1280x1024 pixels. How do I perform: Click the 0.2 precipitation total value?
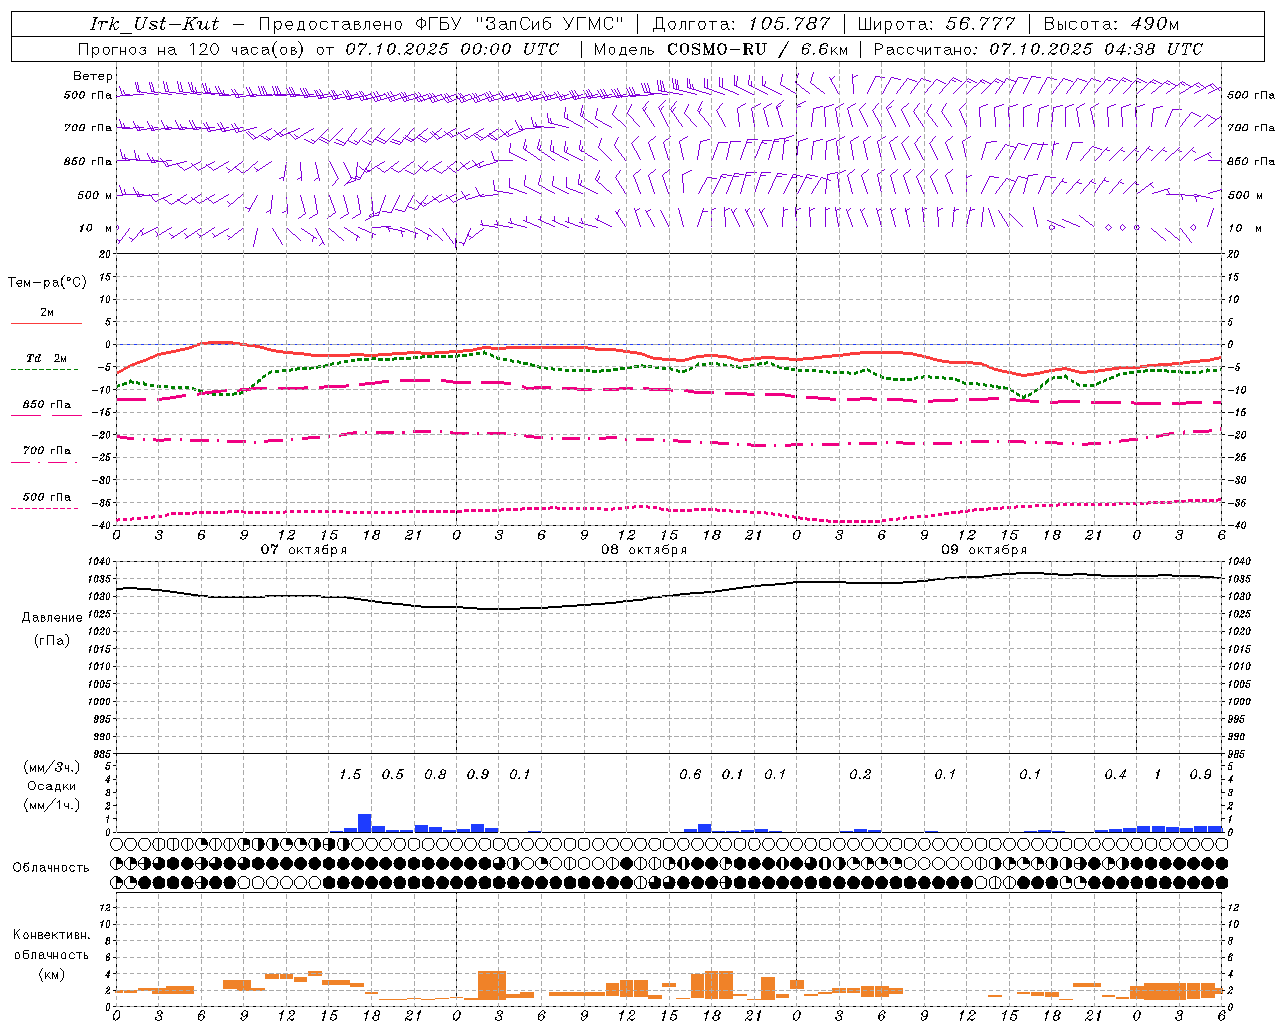tap(860, 774)
